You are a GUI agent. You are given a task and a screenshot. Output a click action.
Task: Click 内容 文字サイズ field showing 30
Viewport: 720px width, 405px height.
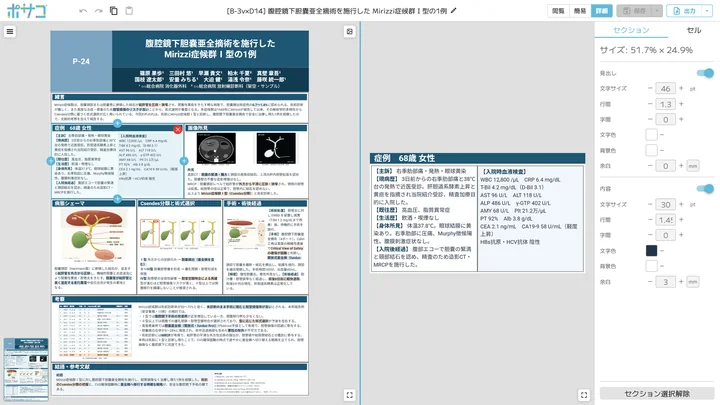(x=665, y=204)
